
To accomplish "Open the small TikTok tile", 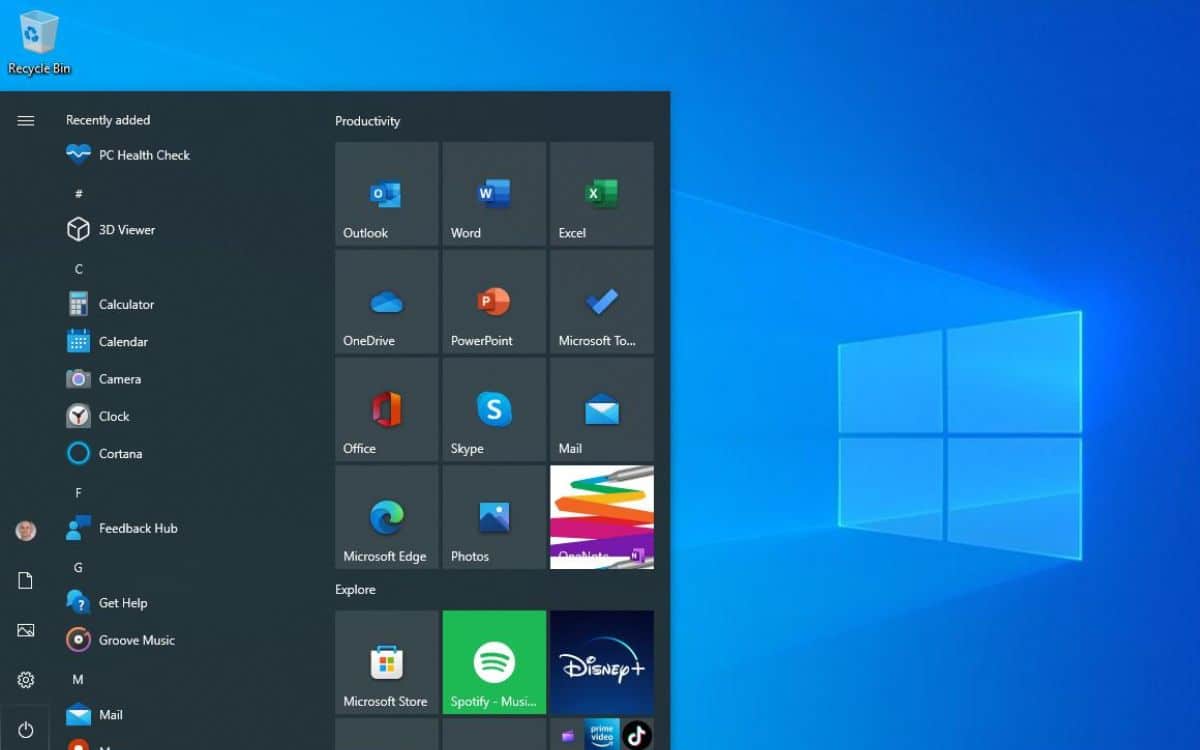I will [x=637, y=734].
